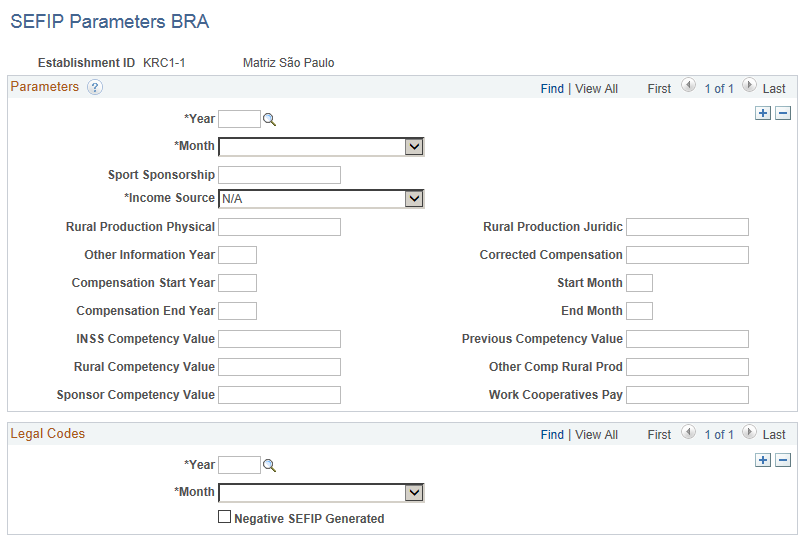Viewport: 810px width, 538px height.
Task: Focus the Rural Production Physical field
Action: 279,227
